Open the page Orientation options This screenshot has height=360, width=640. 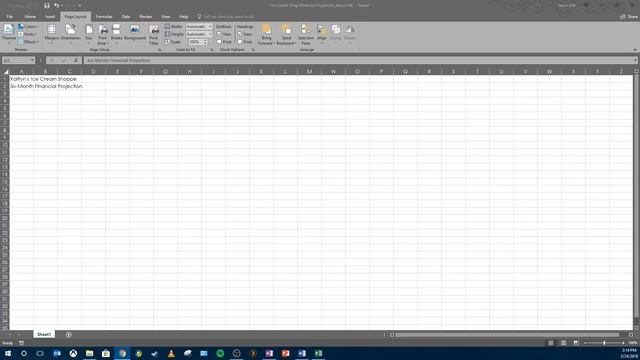point(70,34)
